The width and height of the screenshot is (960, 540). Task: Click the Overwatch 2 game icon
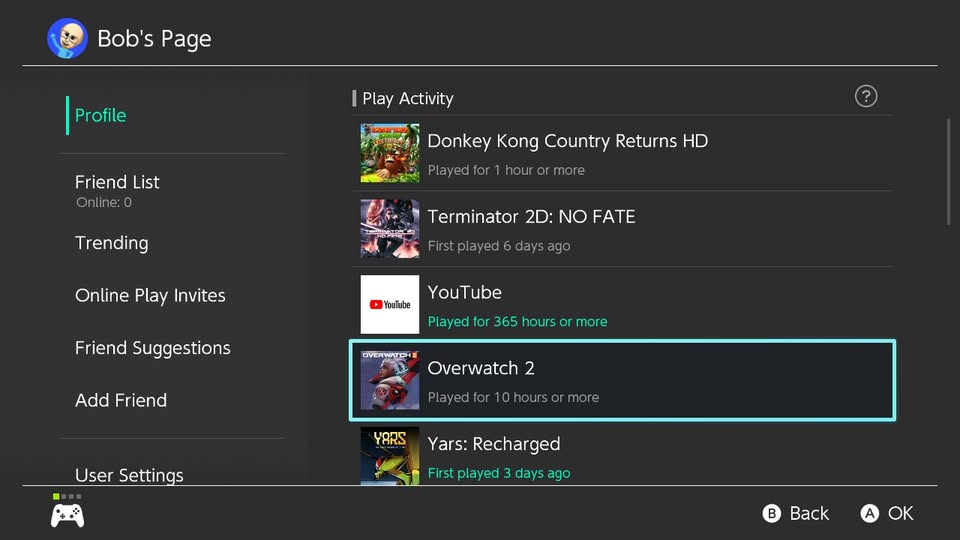[390, 380]
